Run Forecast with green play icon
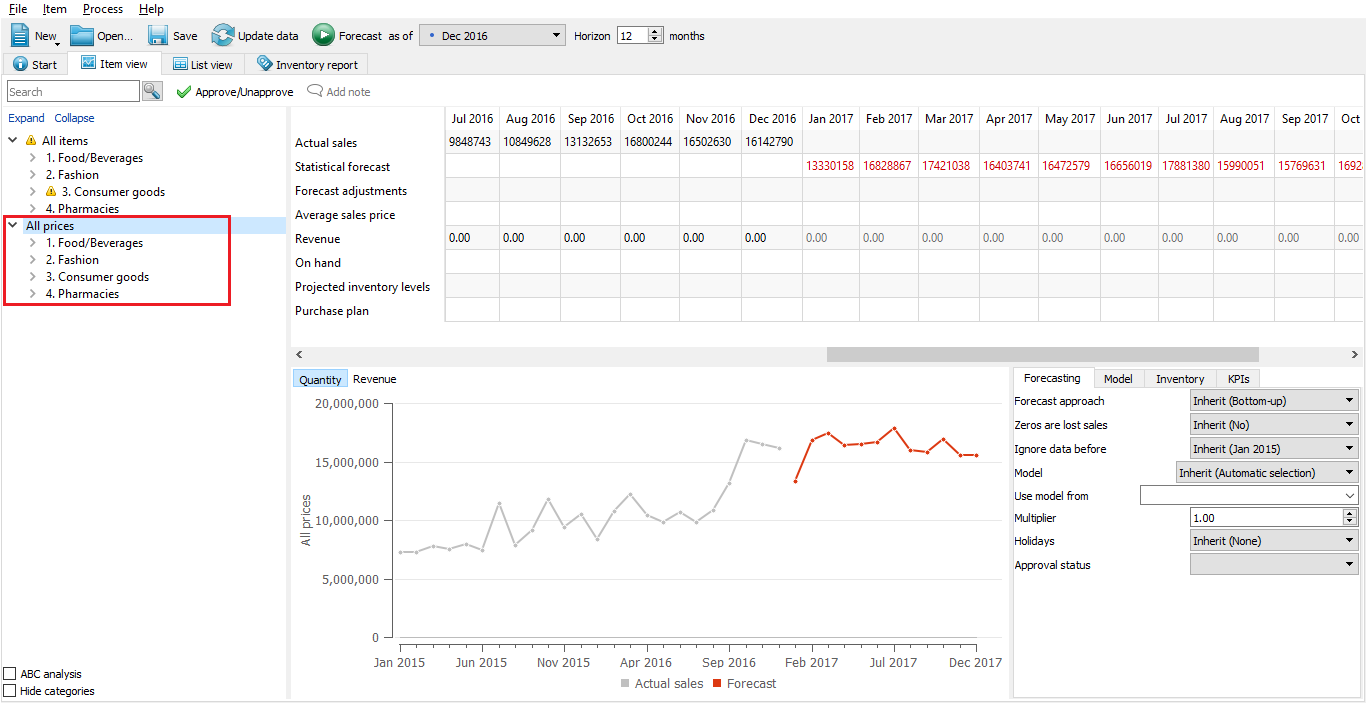The height and width of the screenshot is (703, 1366). (323, 35)
